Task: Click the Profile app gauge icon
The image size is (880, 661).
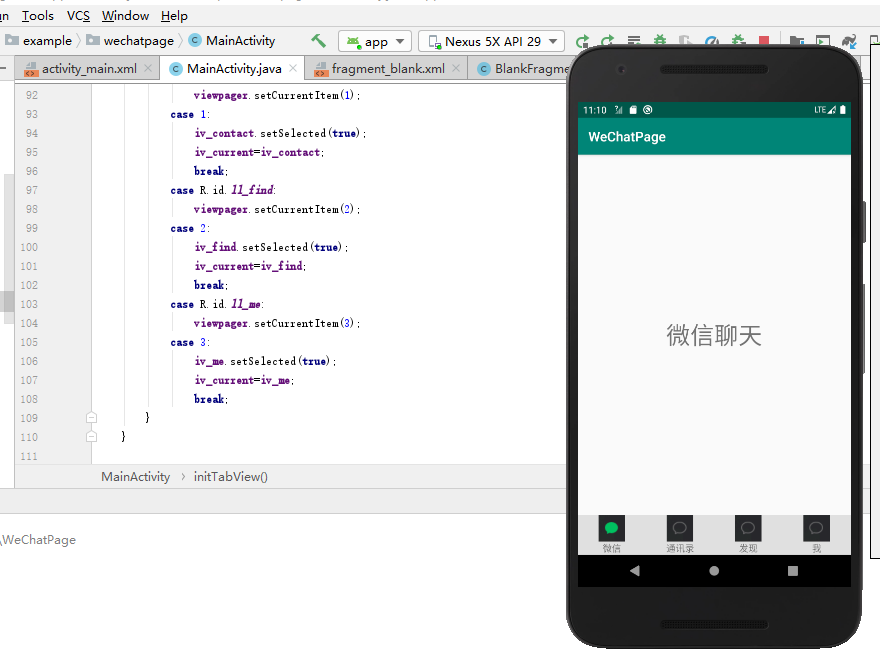Action: coord(712,41)
